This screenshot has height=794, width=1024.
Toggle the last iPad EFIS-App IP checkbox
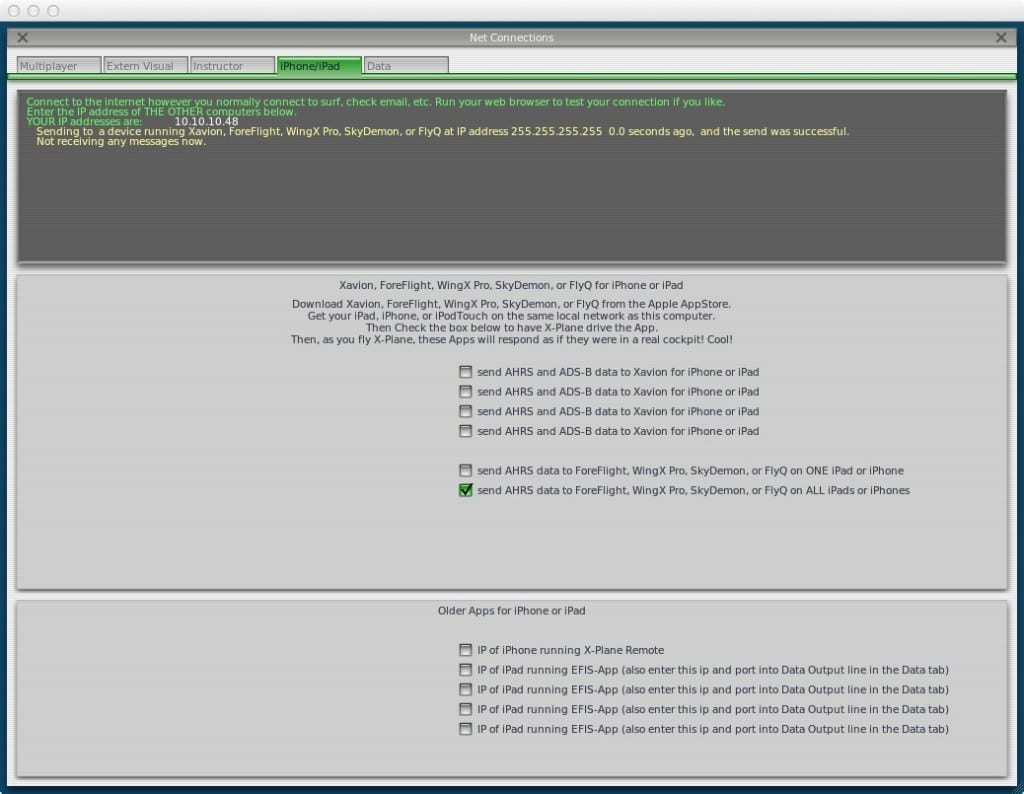(465, 729)
